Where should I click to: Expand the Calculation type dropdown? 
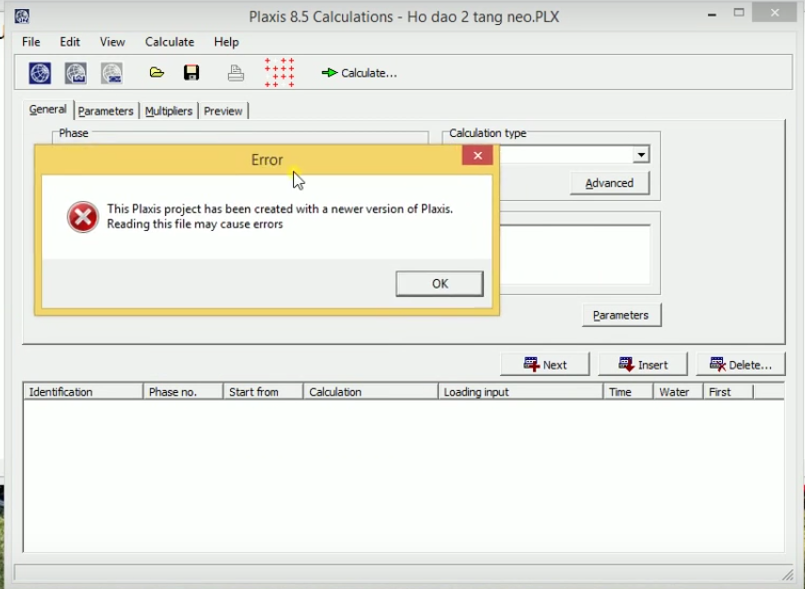(641, 154)
